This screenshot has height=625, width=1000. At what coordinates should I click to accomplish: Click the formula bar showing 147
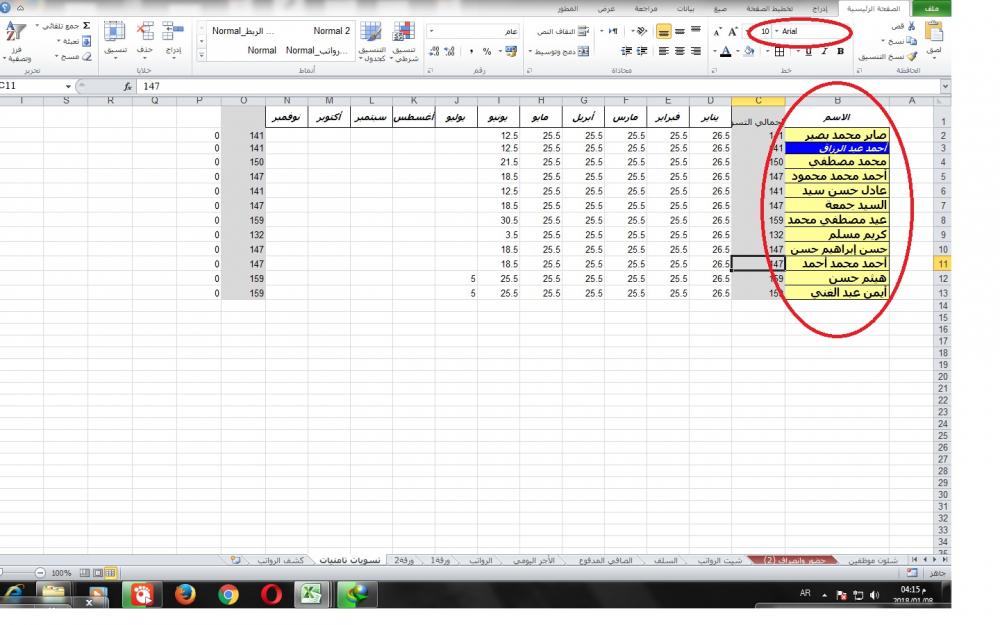(538, 86)
